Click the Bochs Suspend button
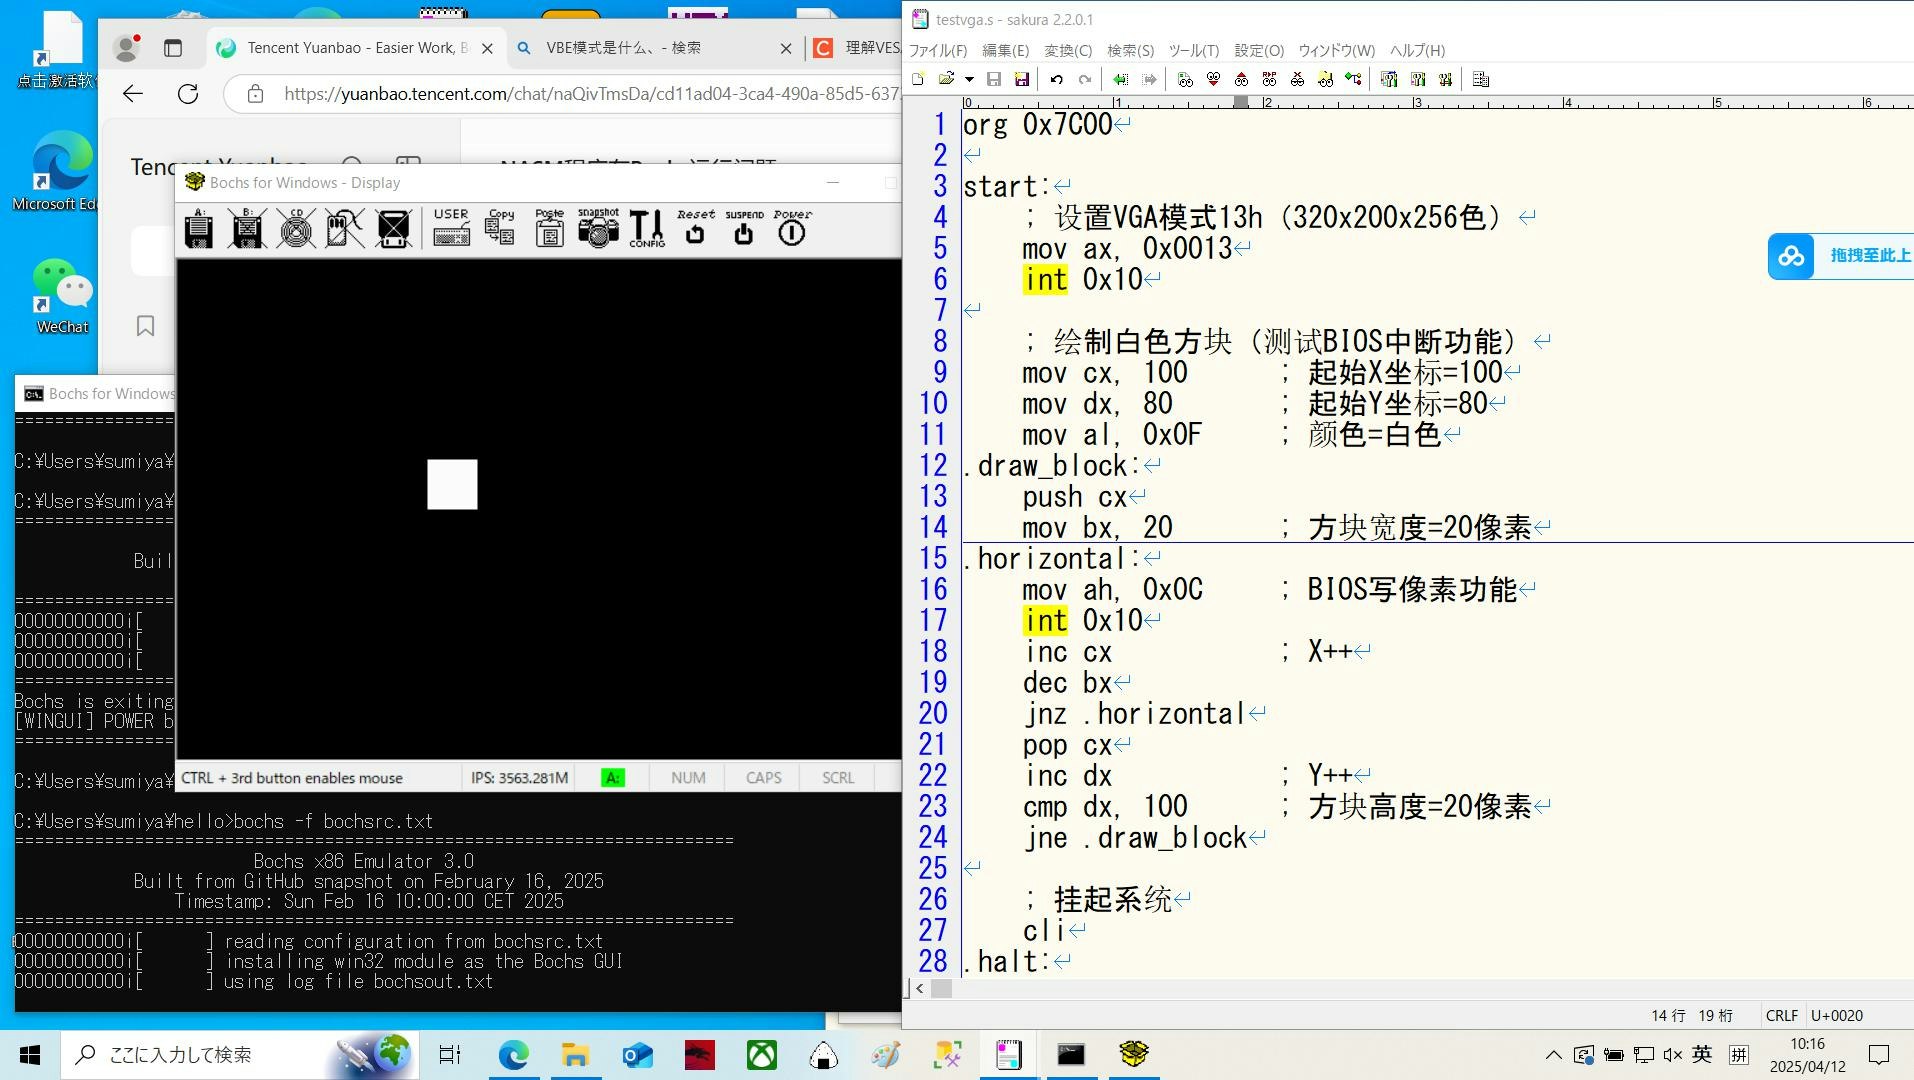Image resolution: width=1914 pixels, height=1080 pixels. point(743,228)
